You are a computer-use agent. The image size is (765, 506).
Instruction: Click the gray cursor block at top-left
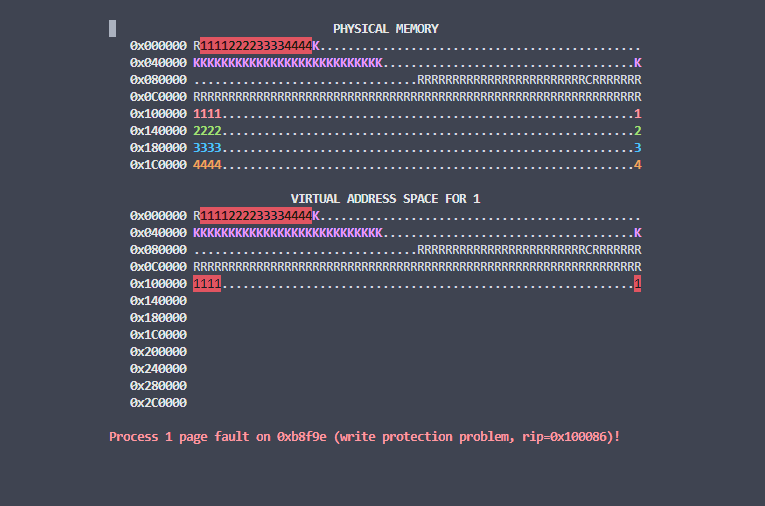click(113, 28)
